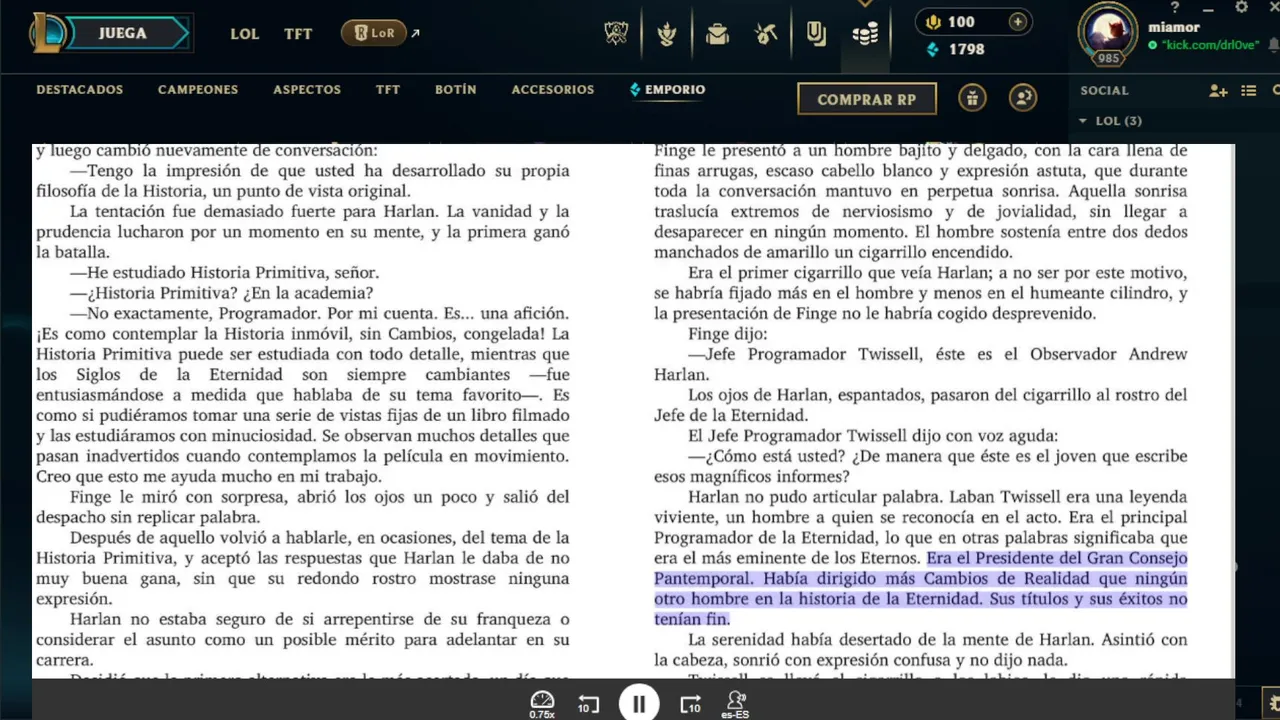The image size is (1280, 720).
Task: Open the account purchase history icon
Action: pos(1022,98)
